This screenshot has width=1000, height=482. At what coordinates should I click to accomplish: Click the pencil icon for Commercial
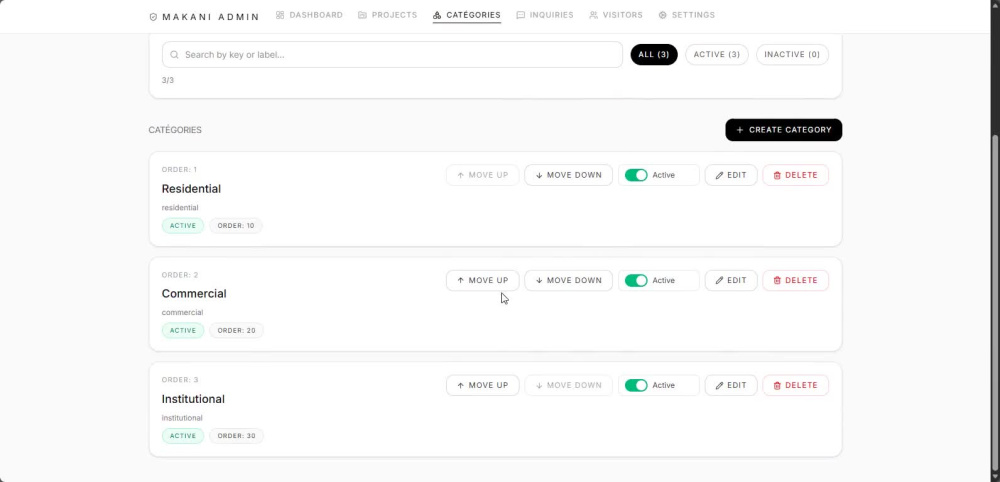719,281
